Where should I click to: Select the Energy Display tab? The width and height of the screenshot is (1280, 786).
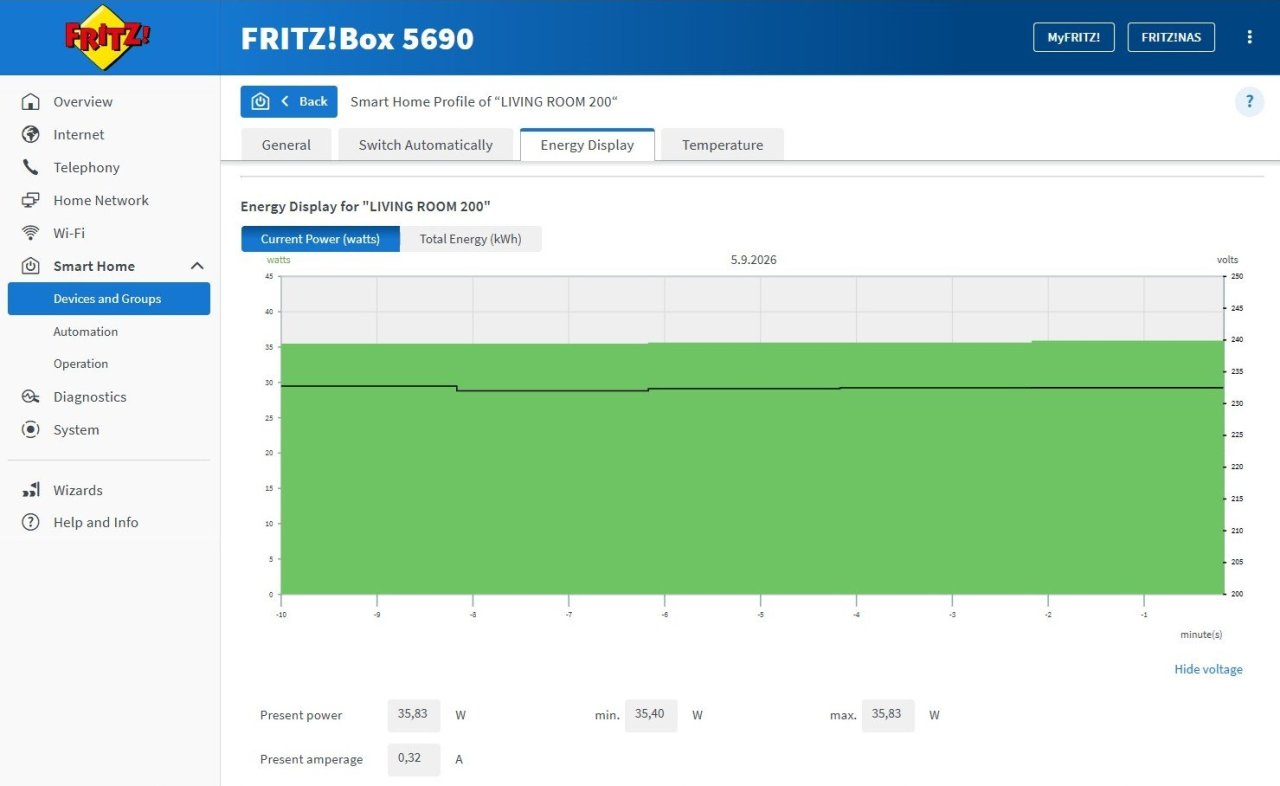pyautogui.click(x=587, y=145)
